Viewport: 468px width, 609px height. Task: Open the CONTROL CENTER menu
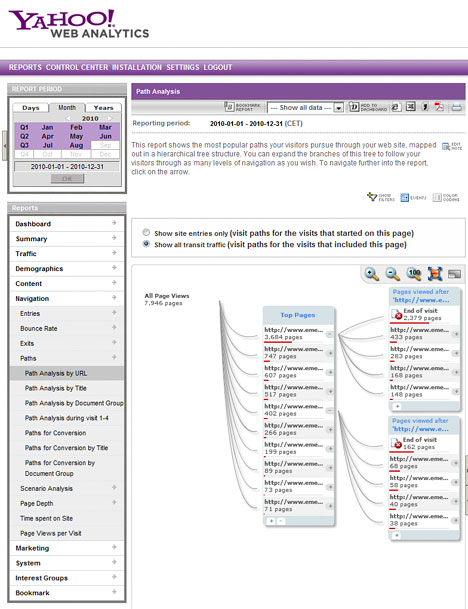click(77, 67)
